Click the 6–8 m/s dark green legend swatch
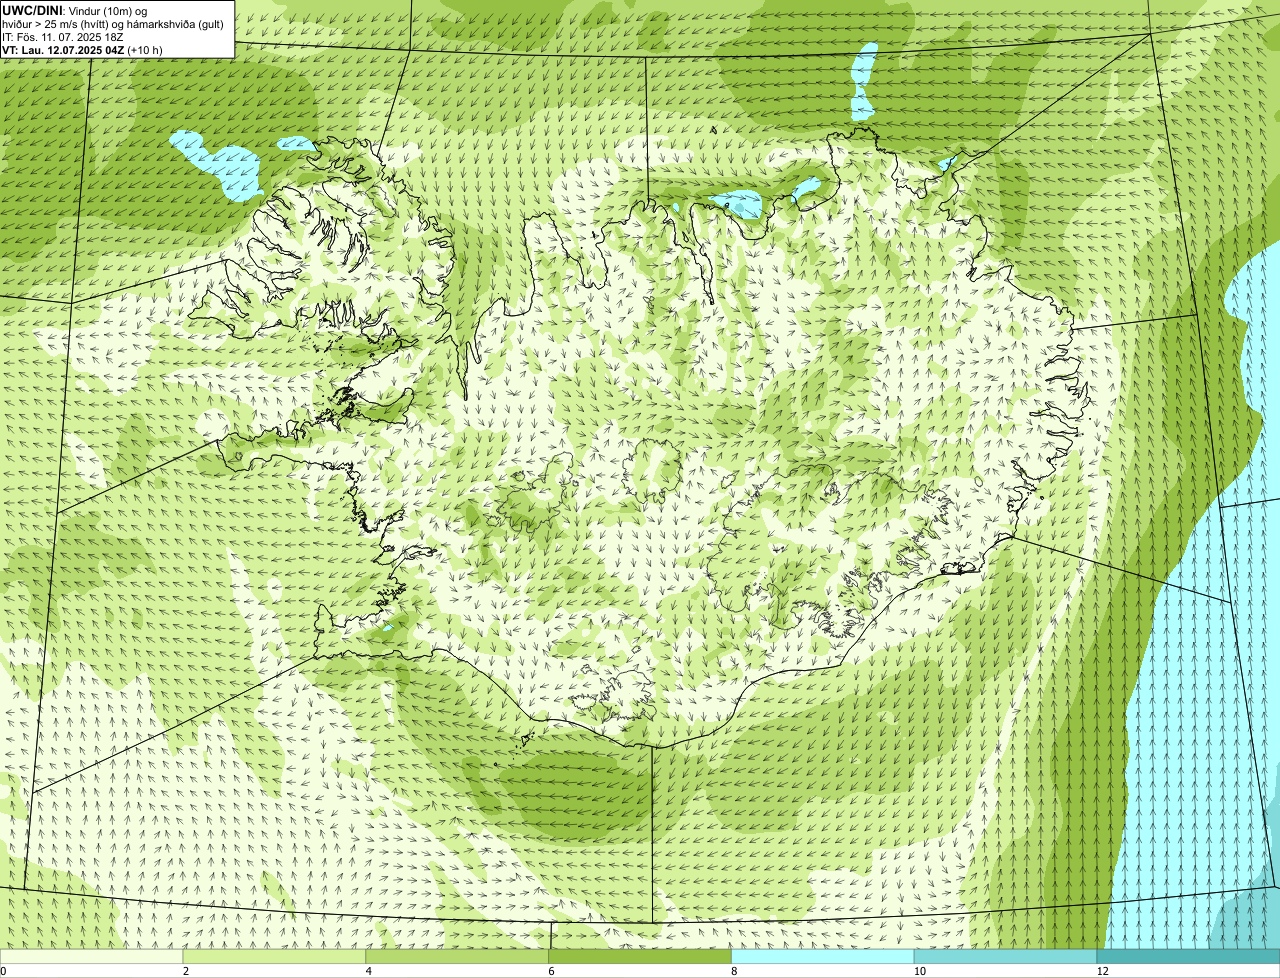Viewport: 1280px width, 978px height. pos(641,957)
